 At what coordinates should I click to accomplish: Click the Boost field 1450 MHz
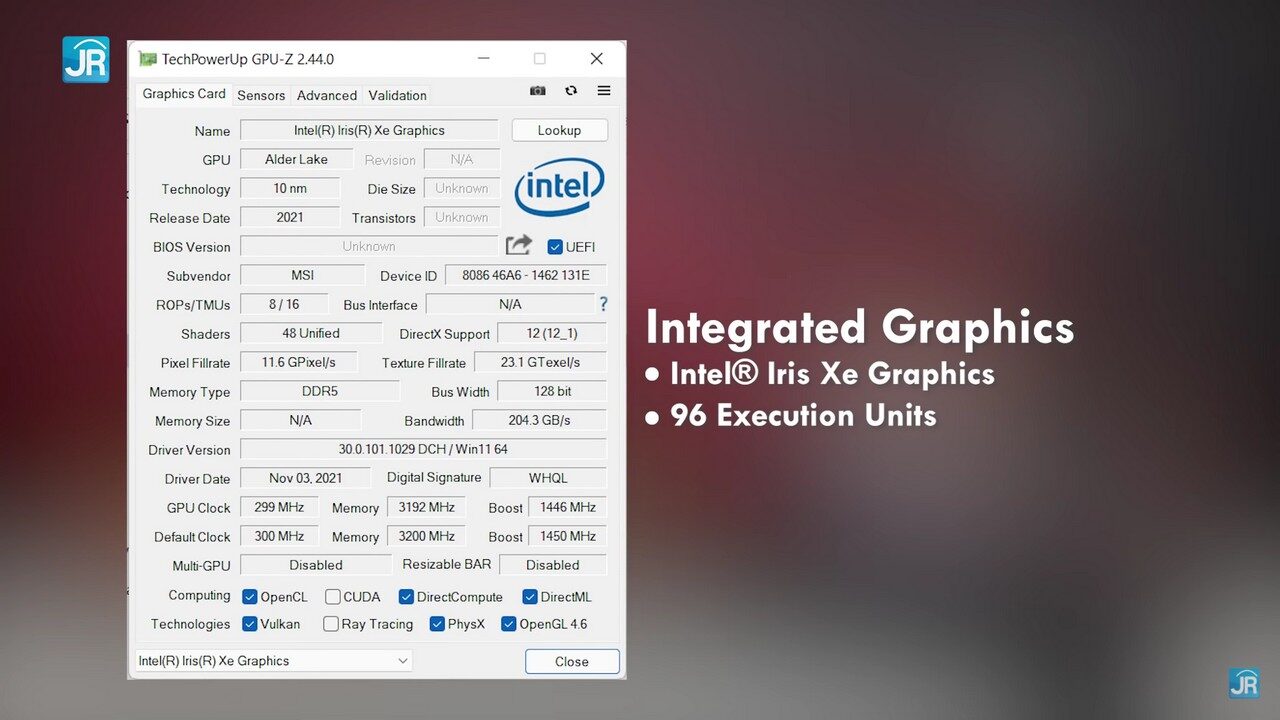[567, 536]
